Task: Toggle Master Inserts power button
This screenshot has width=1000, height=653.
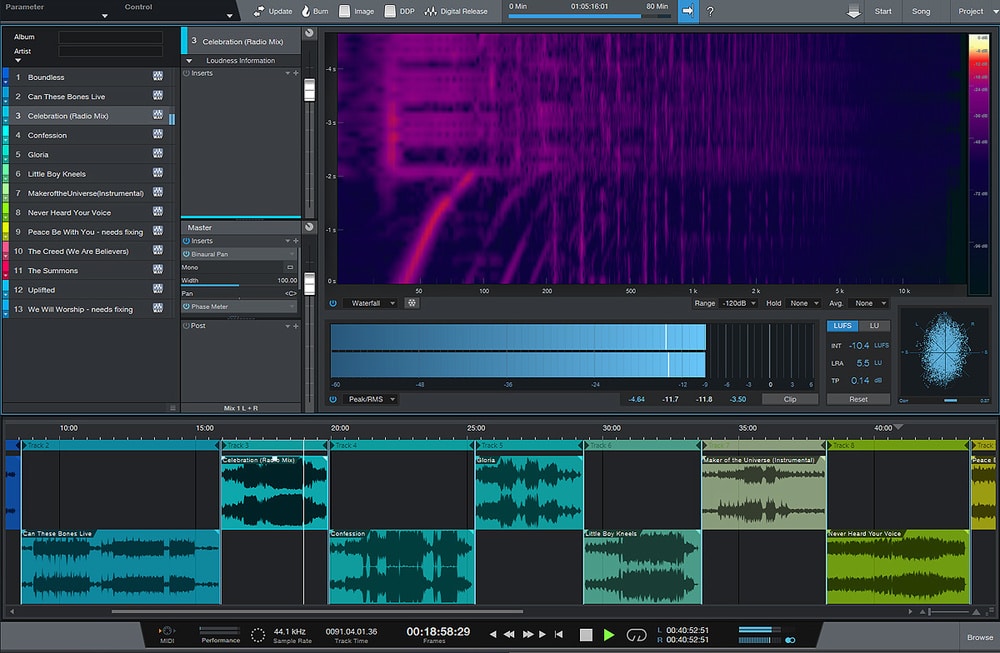Action: (186, 241)
